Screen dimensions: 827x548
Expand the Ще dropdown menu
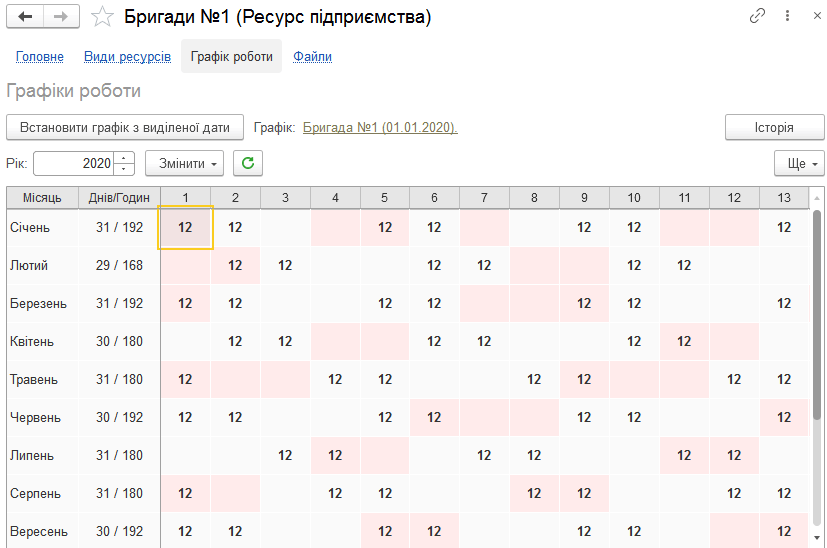[x=799, y=163]
